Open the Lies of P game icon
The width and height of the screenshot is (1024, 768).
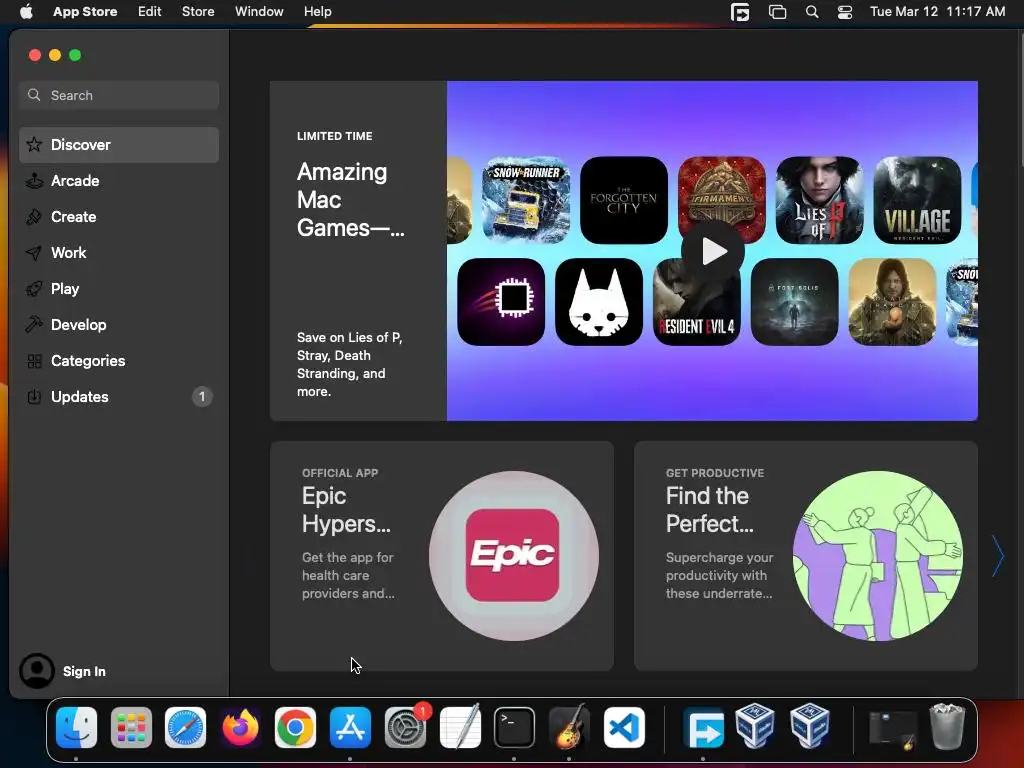820,200
